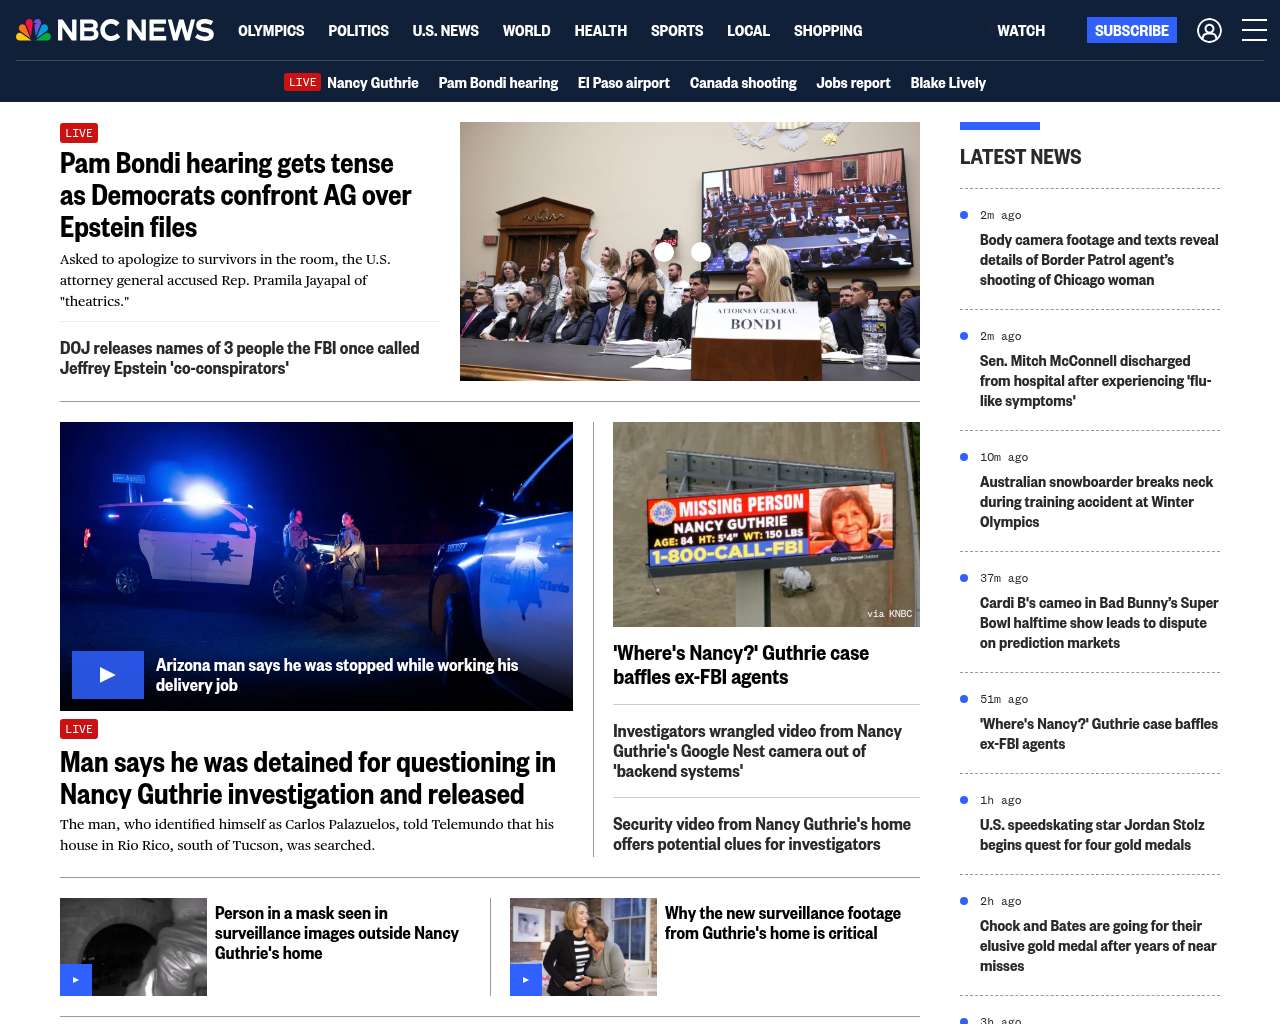
Task: Open the Bondi hearing photo
Action: (690, 251)
